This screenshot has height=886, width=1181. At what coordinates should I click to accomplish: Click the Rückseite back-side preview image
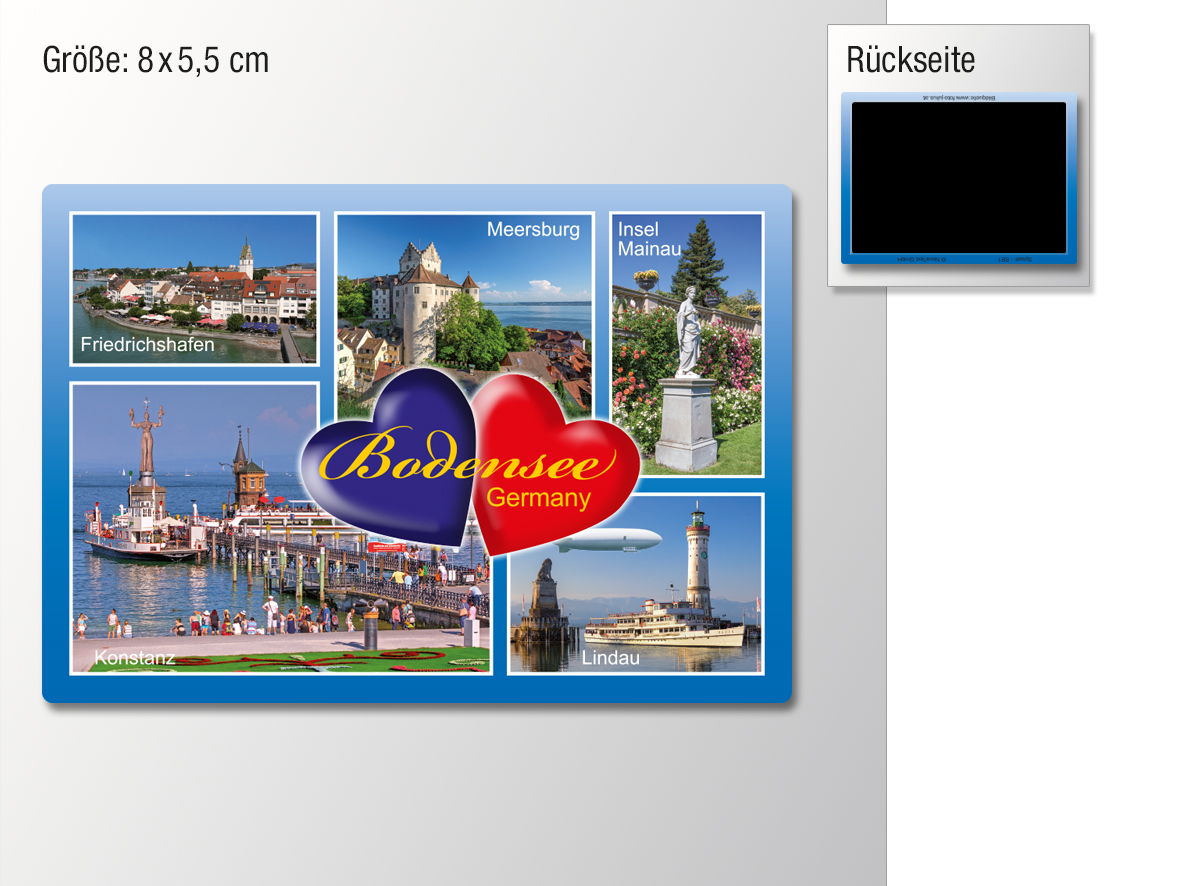click(959, 179)
